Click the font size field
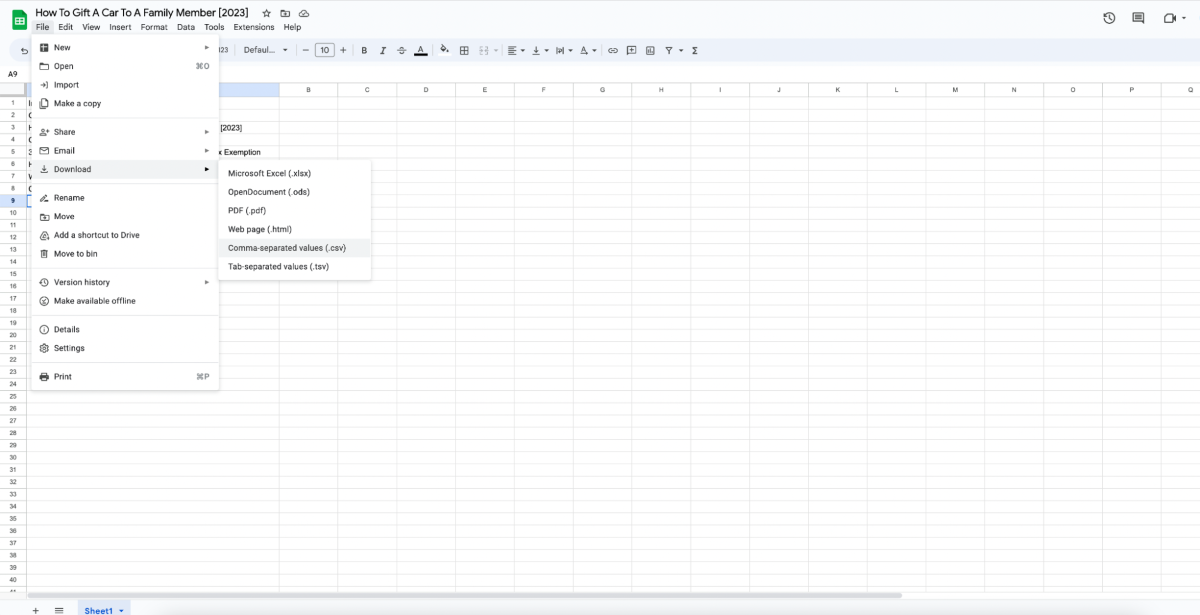The image size is (1200, 615). pyautogui.click(x=324, y=50)
